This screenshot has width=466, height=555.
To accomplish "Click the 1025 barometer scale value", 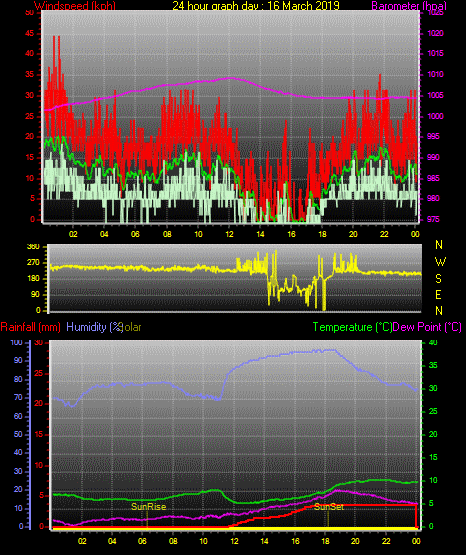I will [435, 13].
